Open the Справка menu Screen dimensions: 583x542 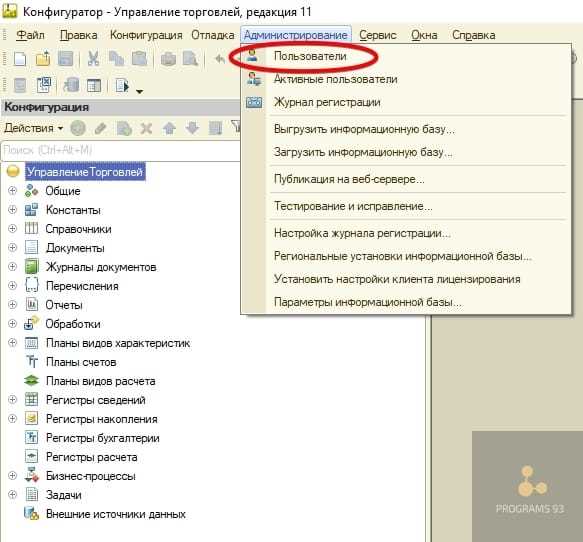click(x=473, y=35)
